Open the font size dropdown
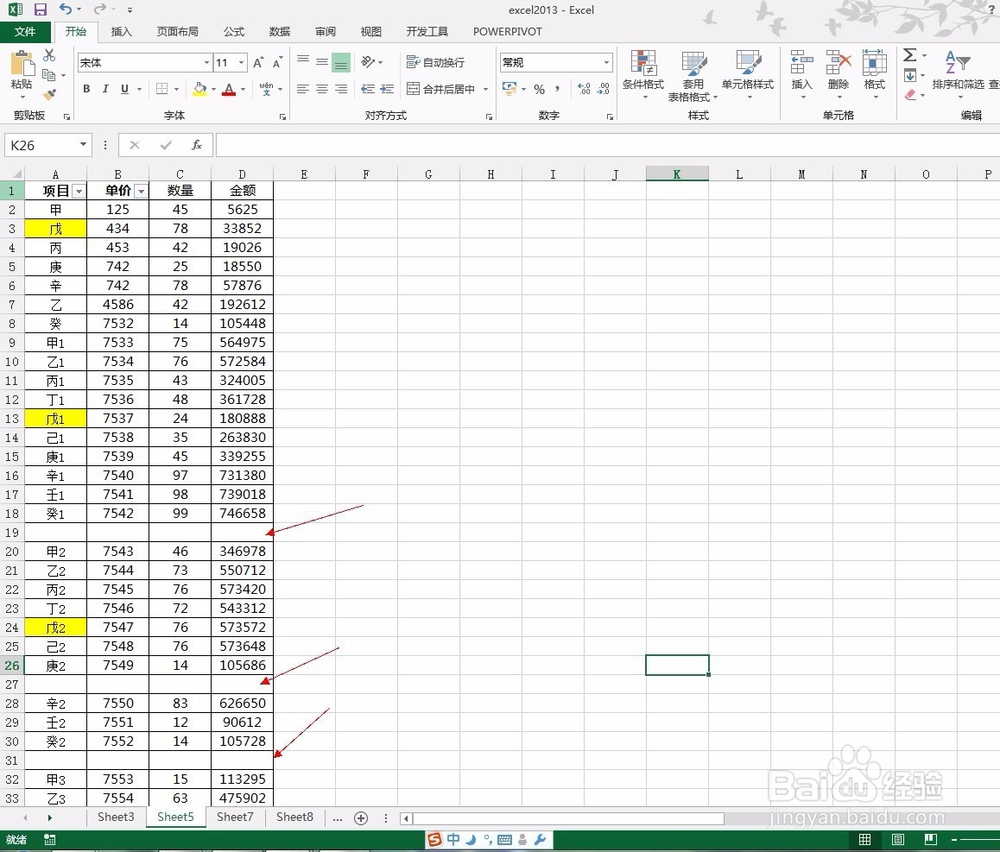 (x=241, y=62)
